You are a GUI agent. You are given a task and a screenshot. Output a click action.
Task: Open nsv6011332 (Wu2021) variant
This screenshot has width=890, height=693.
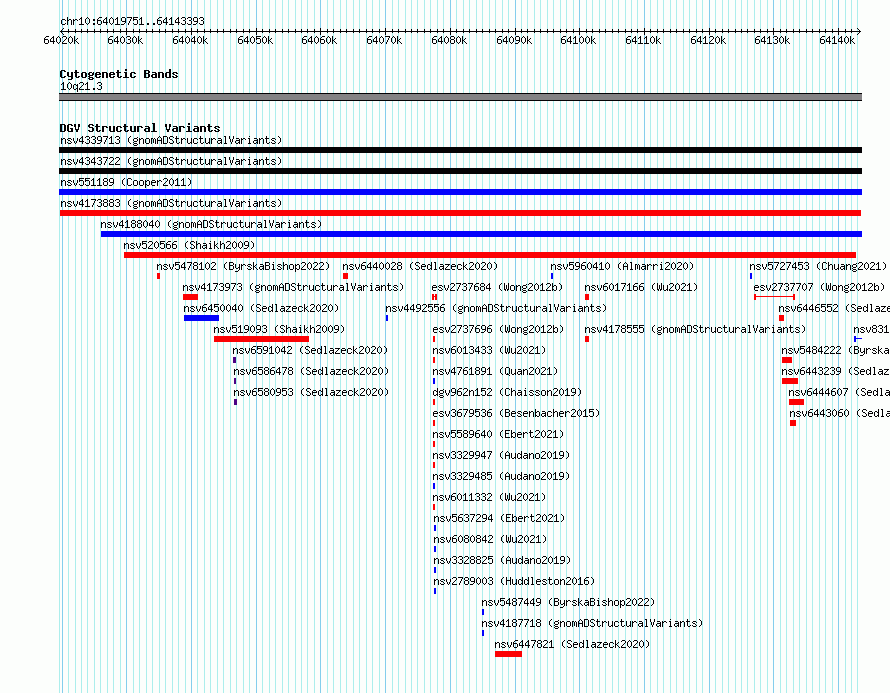489,497
